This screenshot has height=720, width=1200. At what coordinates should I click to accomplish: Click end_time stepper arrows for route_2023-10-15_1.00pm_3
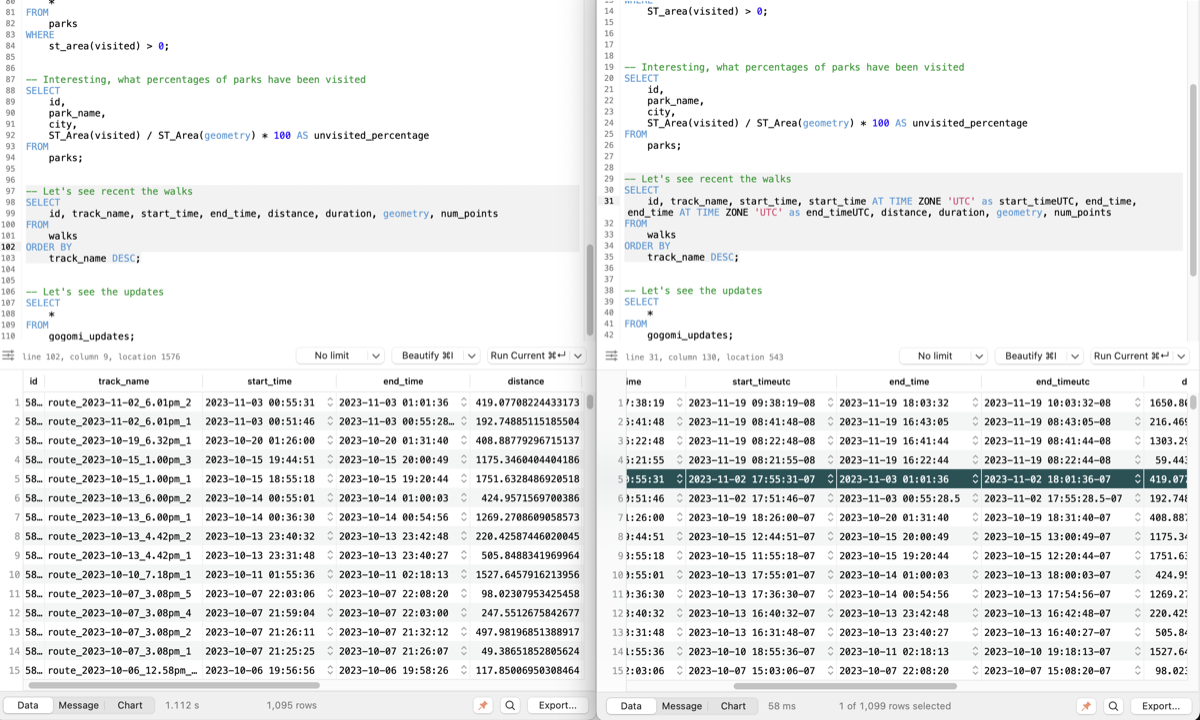[465, 459]
